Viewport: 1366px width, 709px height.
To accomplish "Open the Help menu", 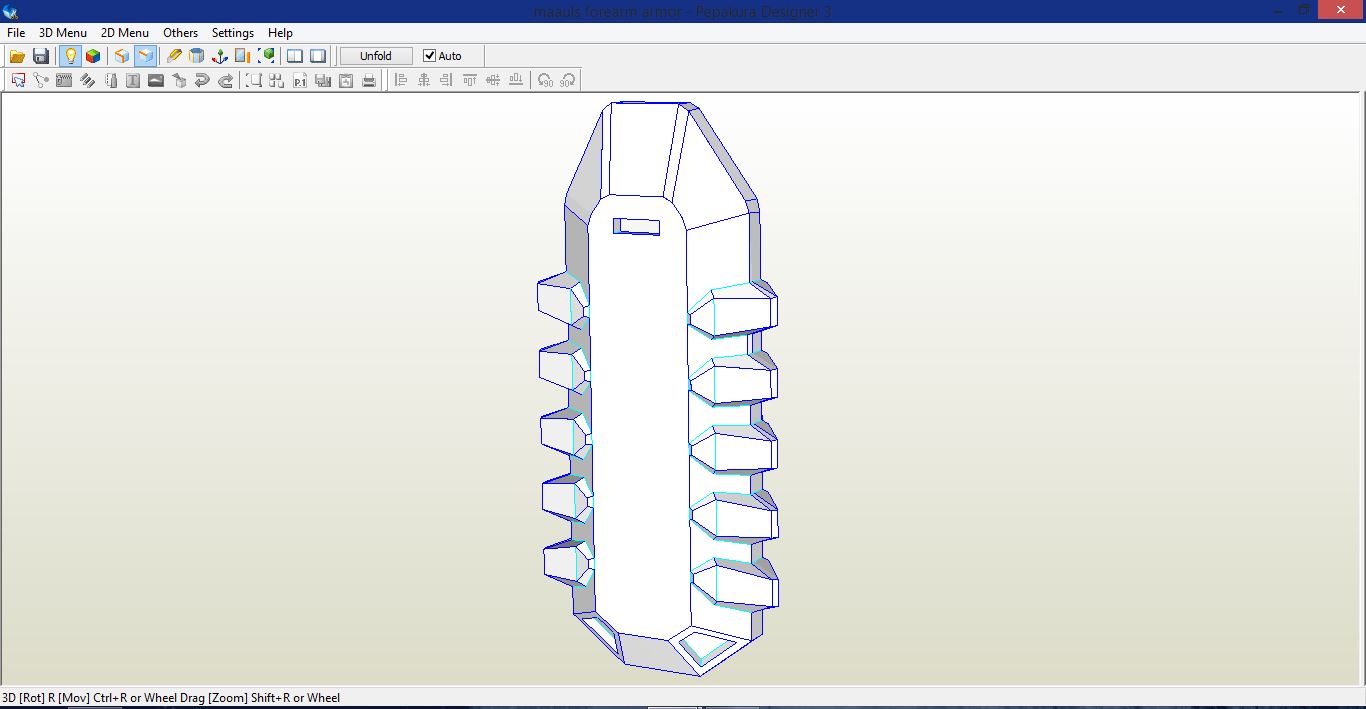I will click(x=280, y=33).
